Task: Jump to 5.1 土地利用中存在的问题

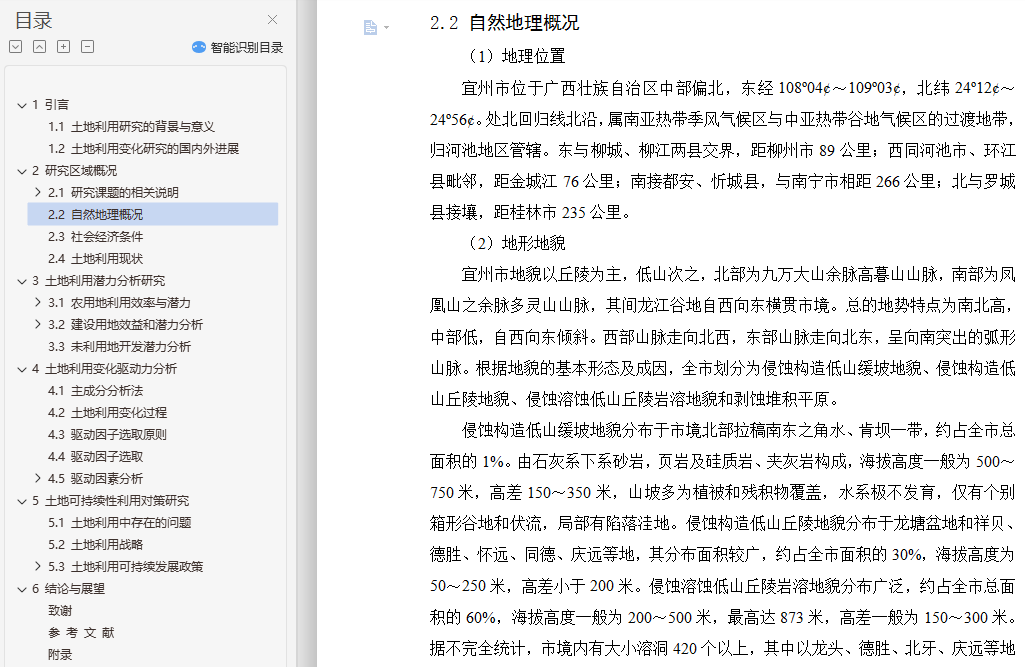Action: [x=119, y=522]
